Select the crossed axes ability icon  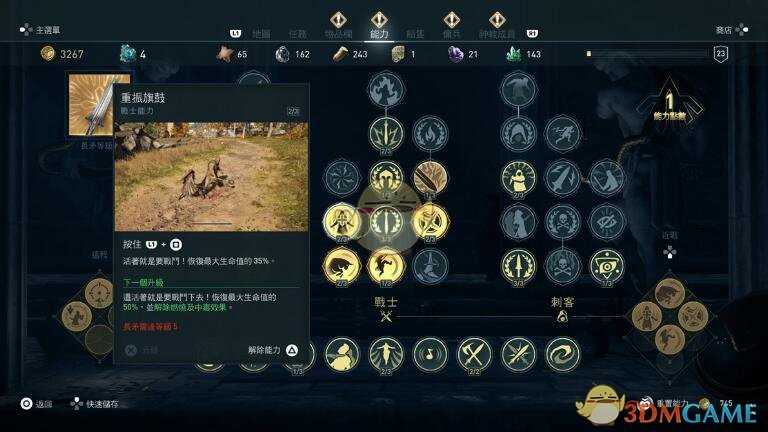point(474,354)
